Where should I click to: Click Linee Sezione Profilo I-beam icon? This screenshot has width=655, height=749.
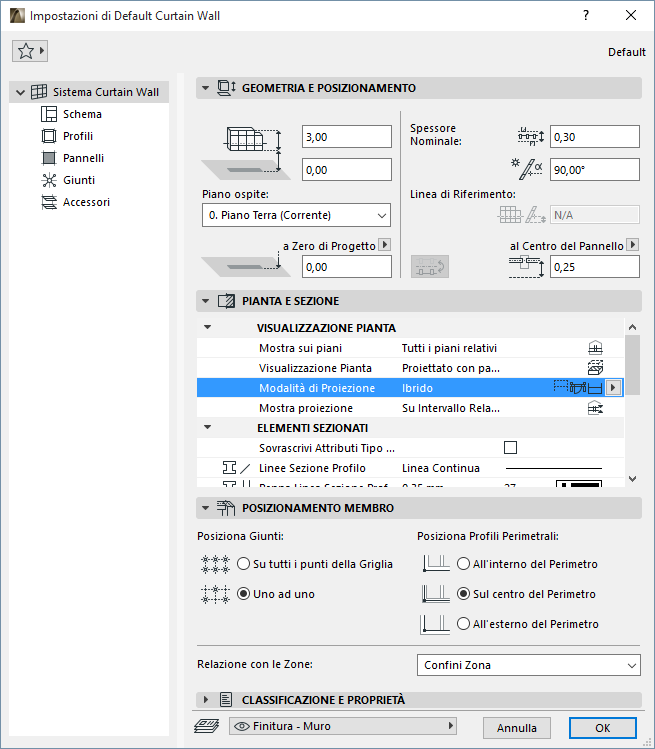(x=229, y=468)
